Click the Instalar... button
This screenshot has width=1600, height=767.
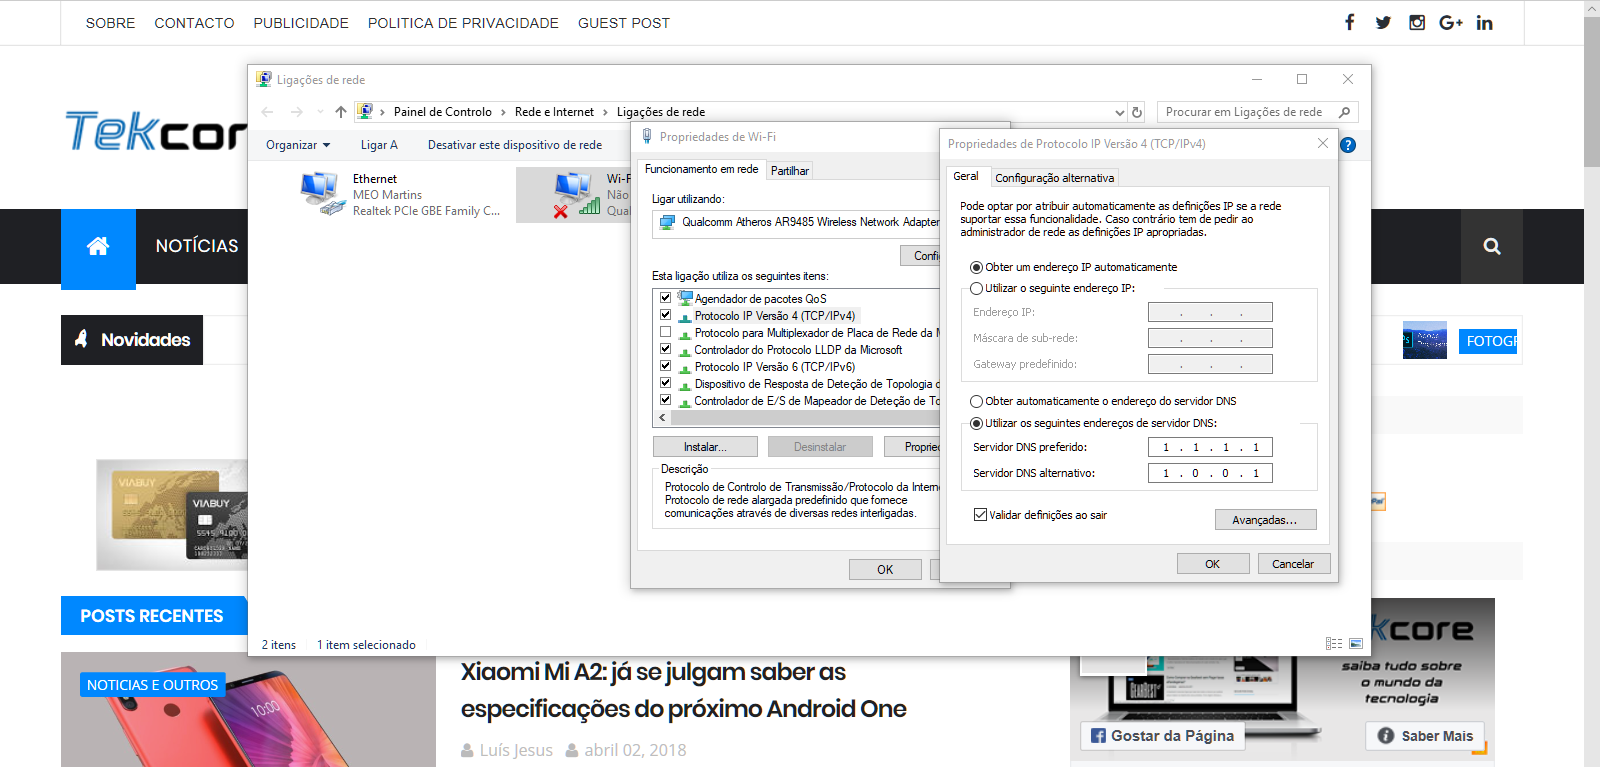705,447
